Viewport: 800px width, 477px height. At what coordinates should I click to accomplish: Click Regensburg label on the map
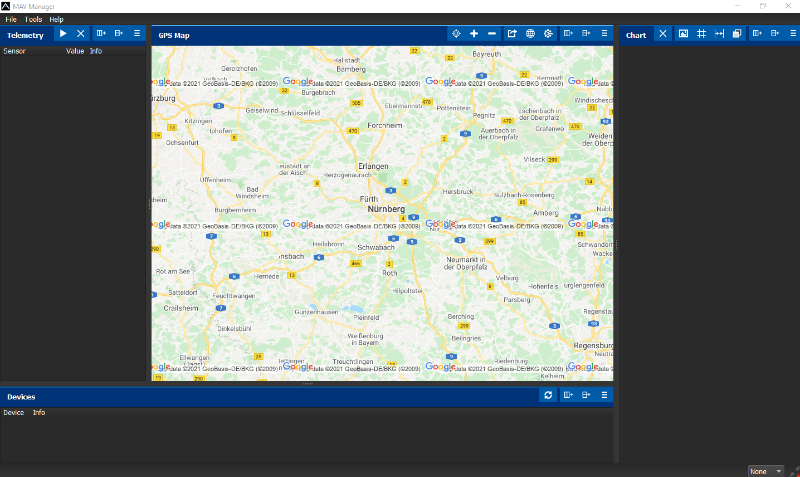click(593, 345)
